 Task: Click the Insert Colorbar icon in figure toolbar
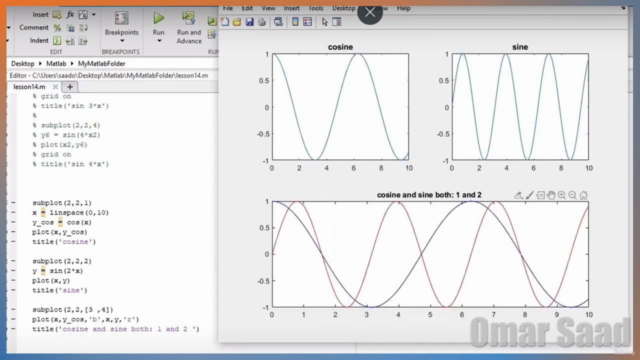295,22
